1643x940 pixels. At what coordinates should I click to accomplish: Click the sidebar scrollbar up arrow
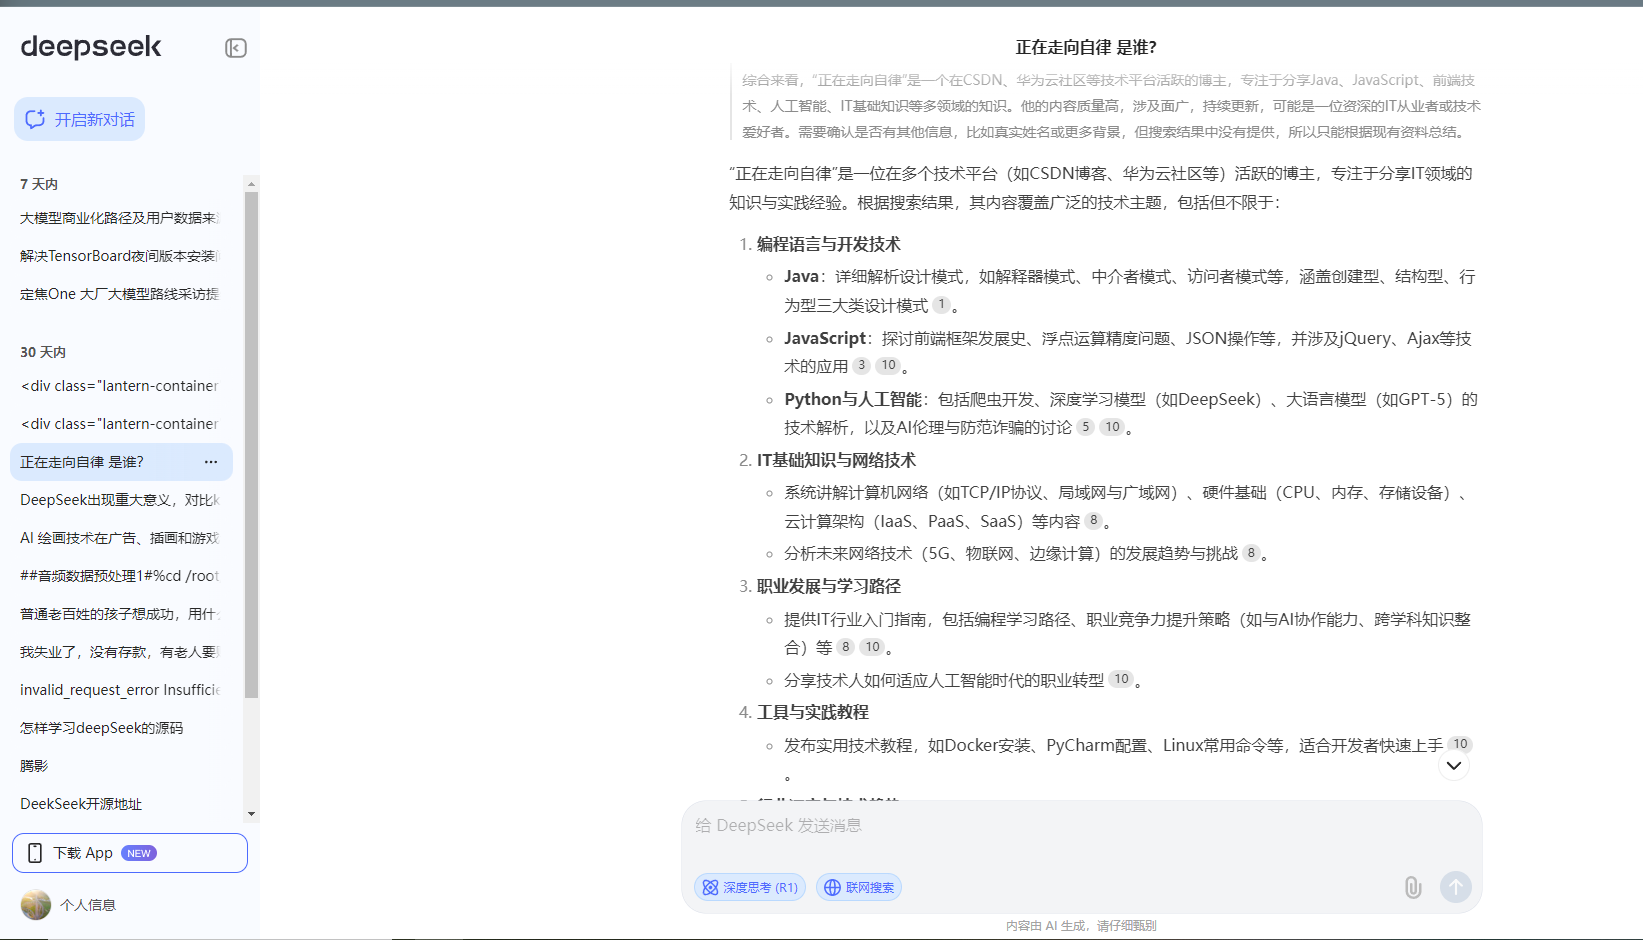251,184
